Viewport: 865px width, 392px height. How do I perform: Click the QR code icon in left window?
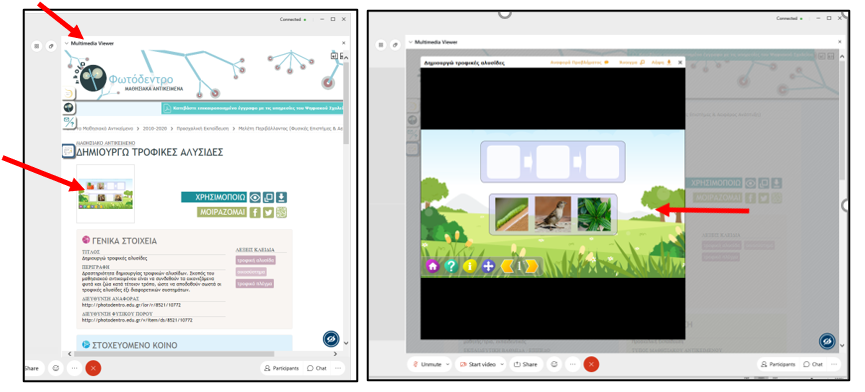point(281,212)
